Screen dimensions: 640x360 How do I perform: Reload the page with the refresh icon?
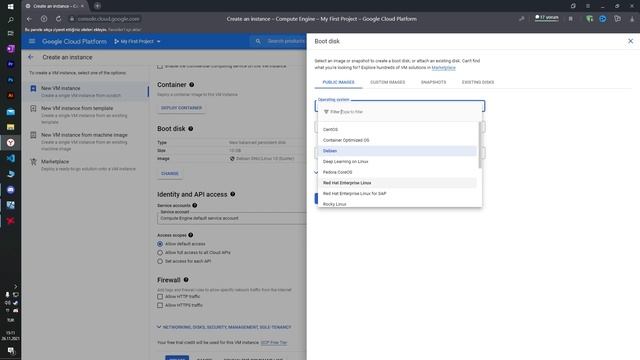58,19
